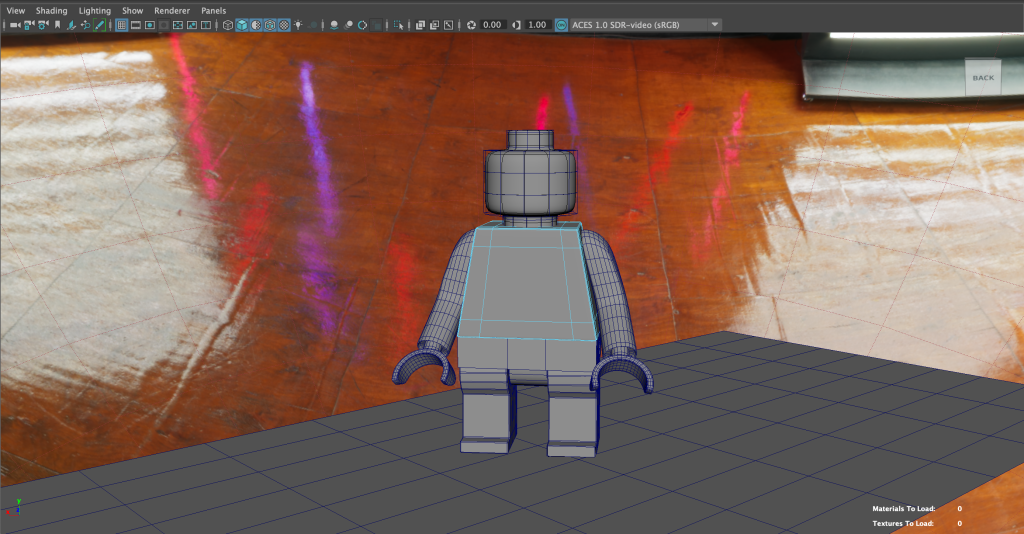Toggle the Depth of Field icon
The width and height of the screenshot is (1024, 534).
[x=376, y=25]
